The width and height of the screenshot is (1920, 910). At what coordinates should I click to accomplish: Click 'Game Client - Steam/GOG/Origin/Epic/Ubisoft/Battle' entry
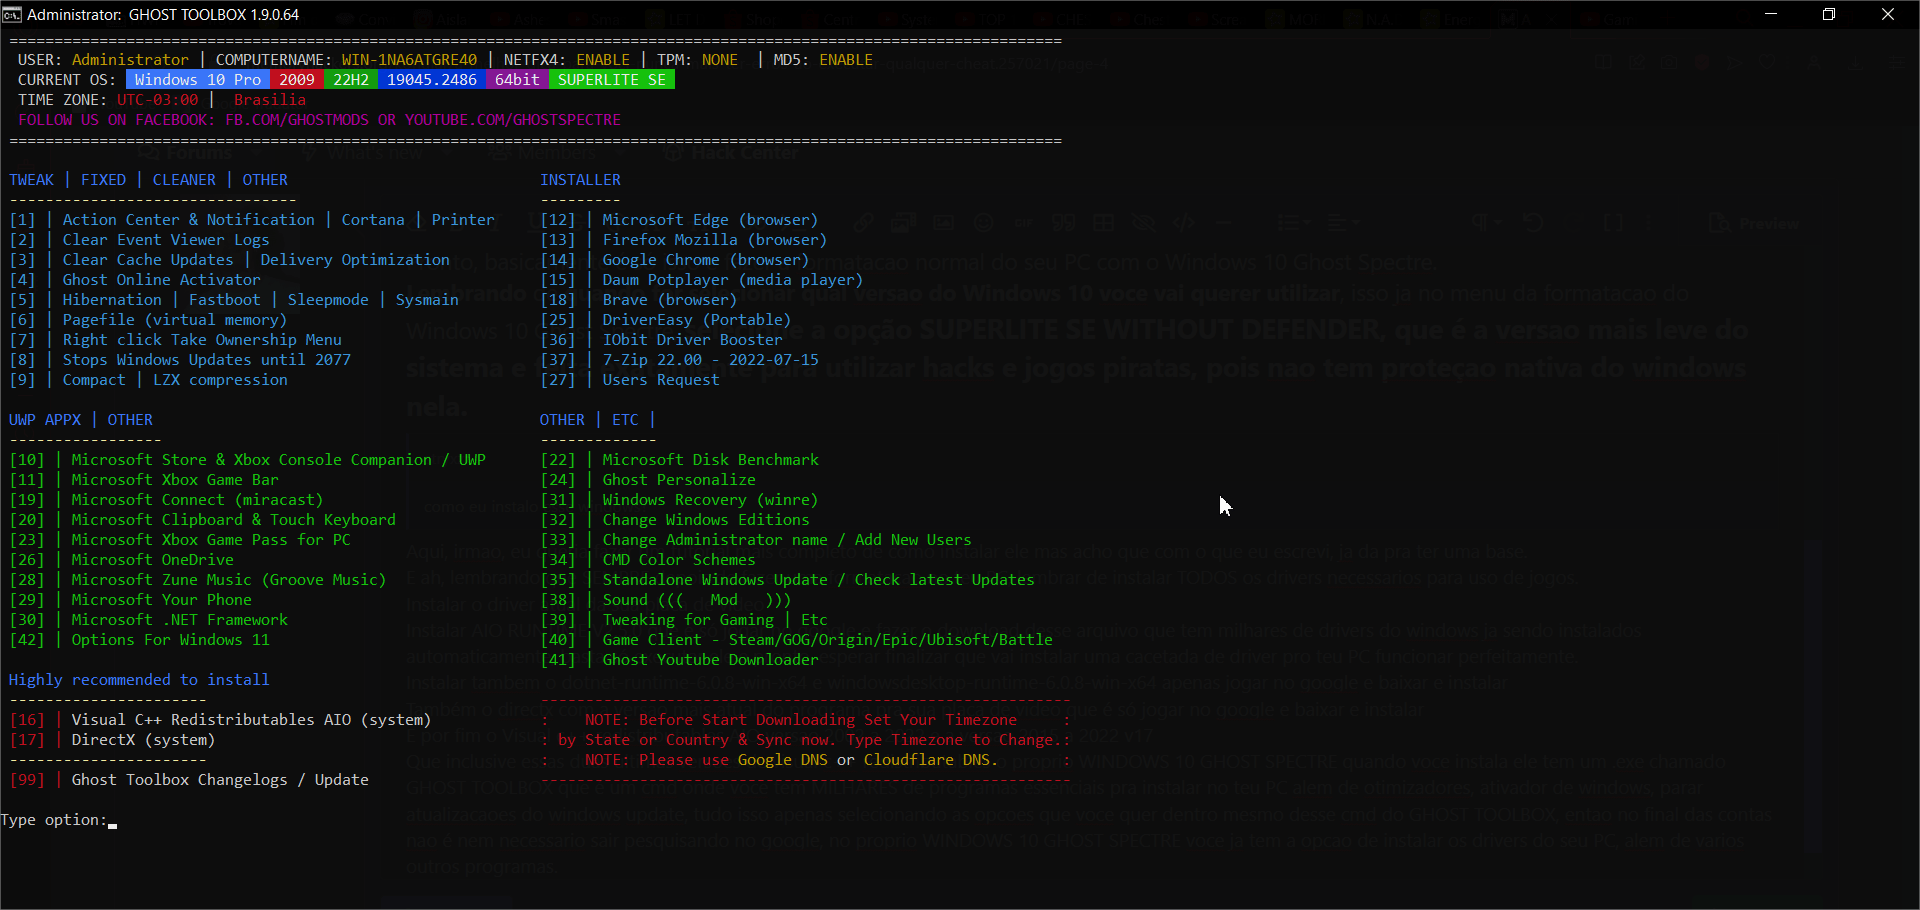(827, 640)
